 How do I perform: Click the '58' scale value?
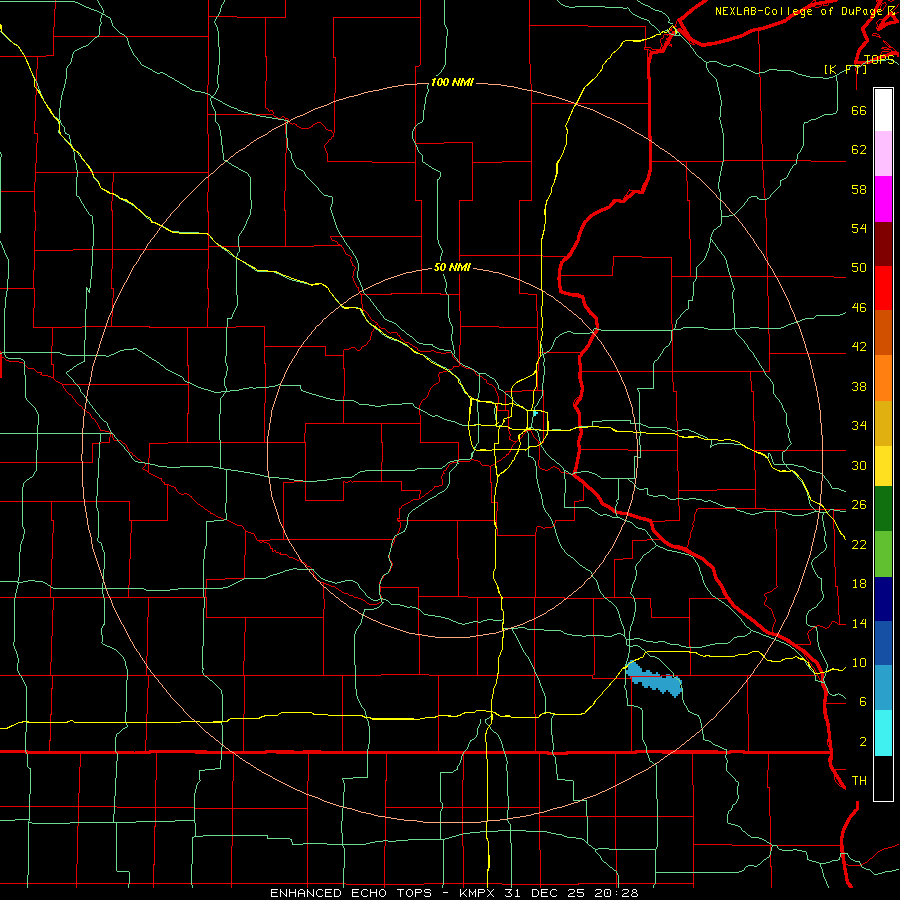click(x=859, y=189)
